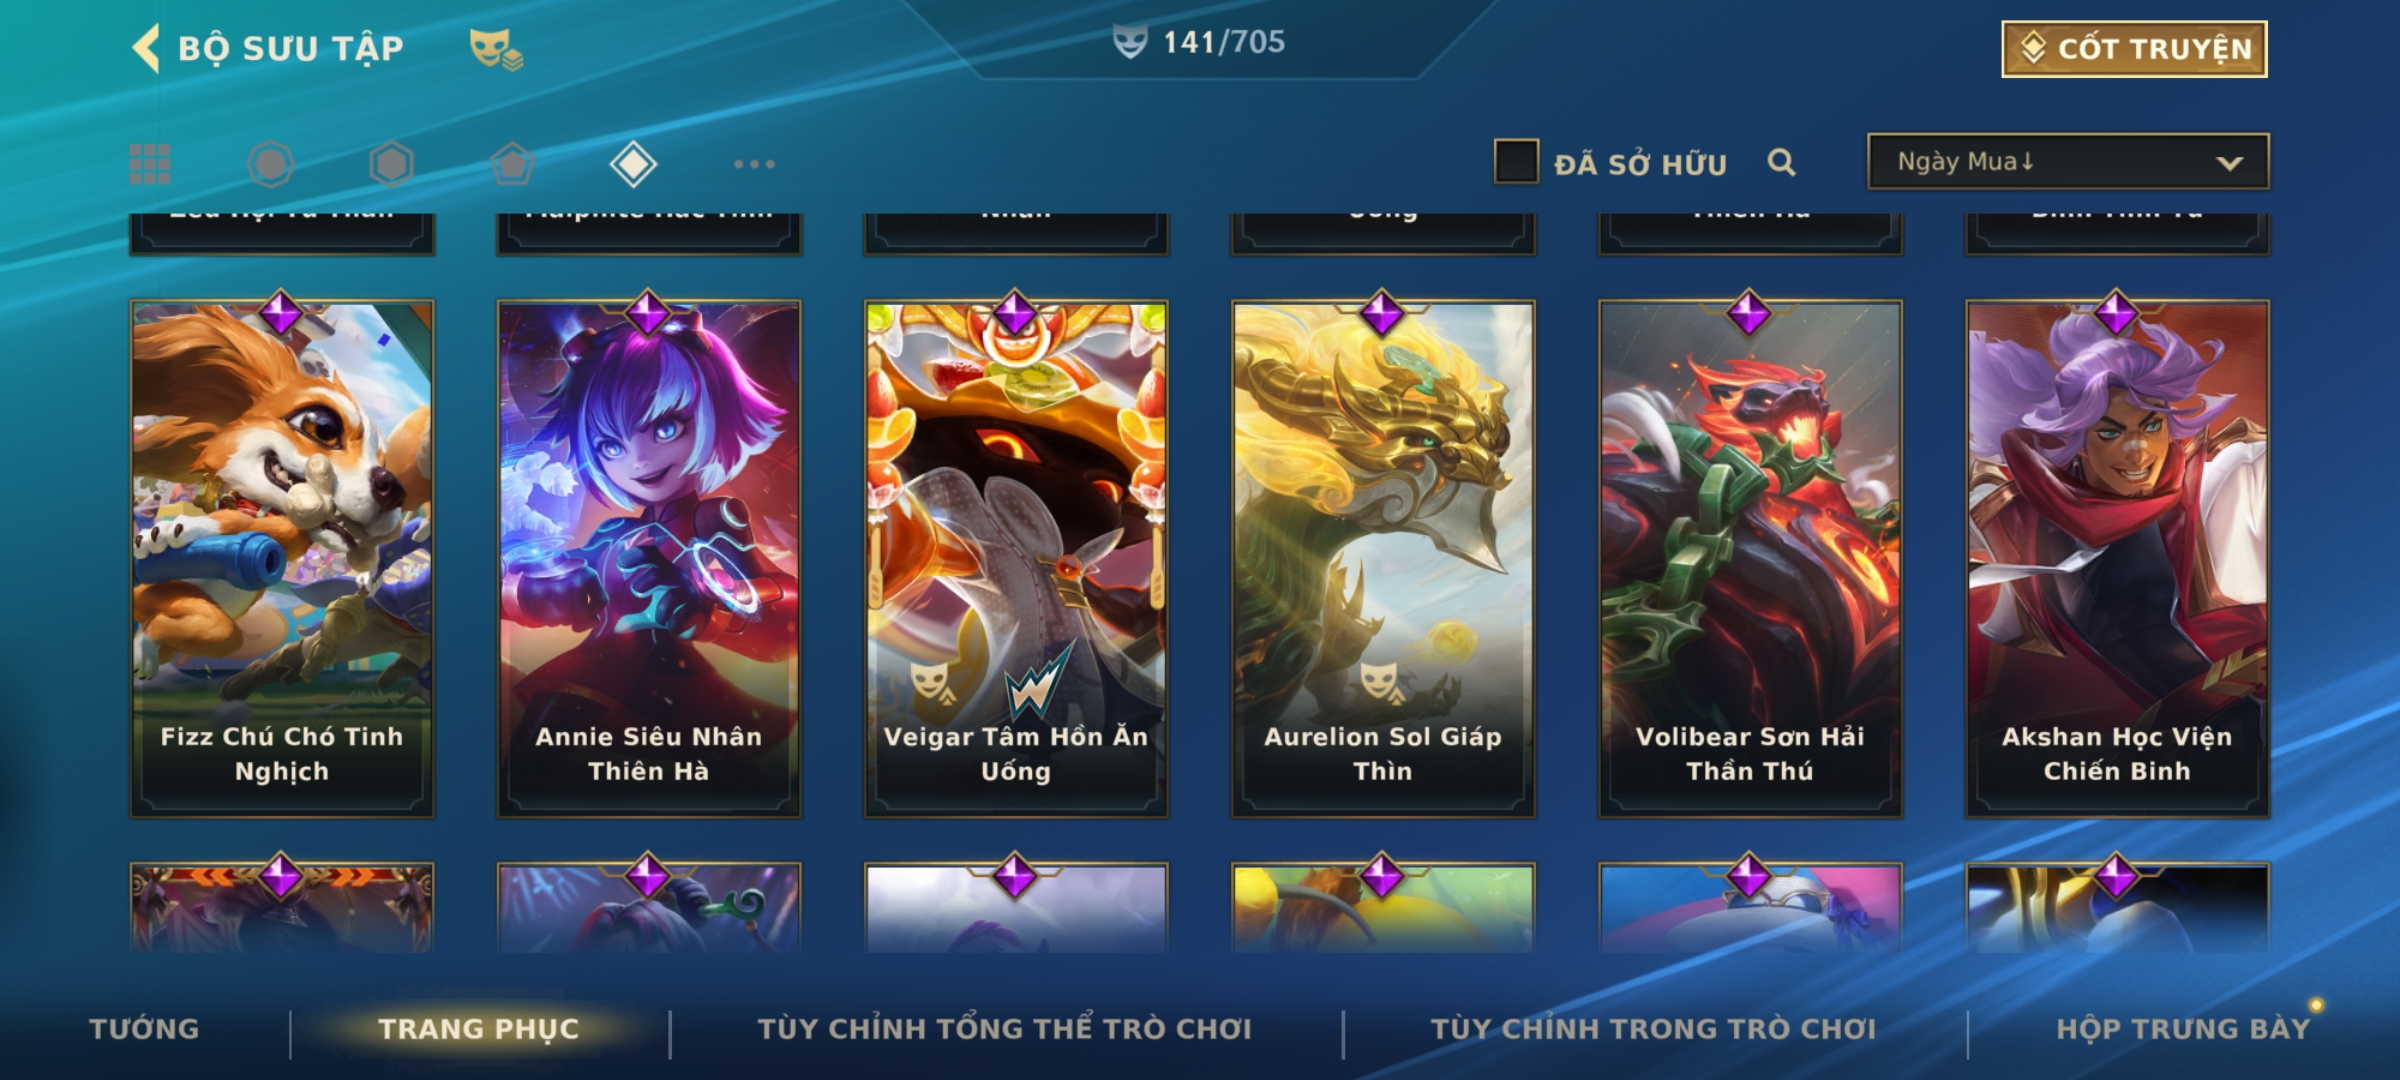The height and width of the screenshot is (1080, 2400).
Task: Open more filters via three dots
Action: point(754,164)
